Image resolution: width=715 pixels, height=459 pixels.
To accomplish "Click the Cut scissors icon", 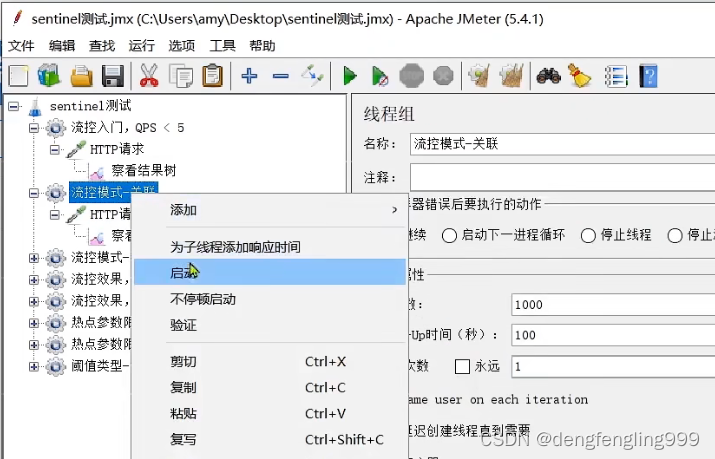I will point(149,76).
